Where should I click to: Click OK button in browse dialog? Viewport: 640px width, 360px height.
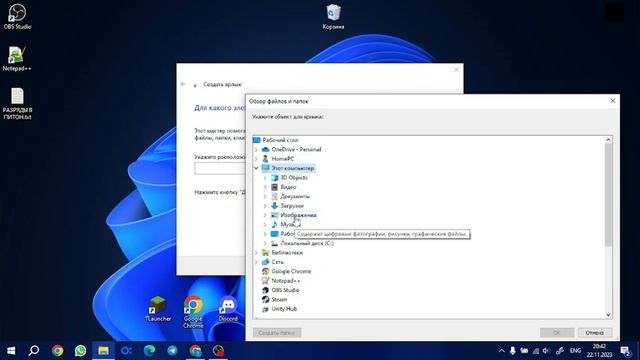557,333
